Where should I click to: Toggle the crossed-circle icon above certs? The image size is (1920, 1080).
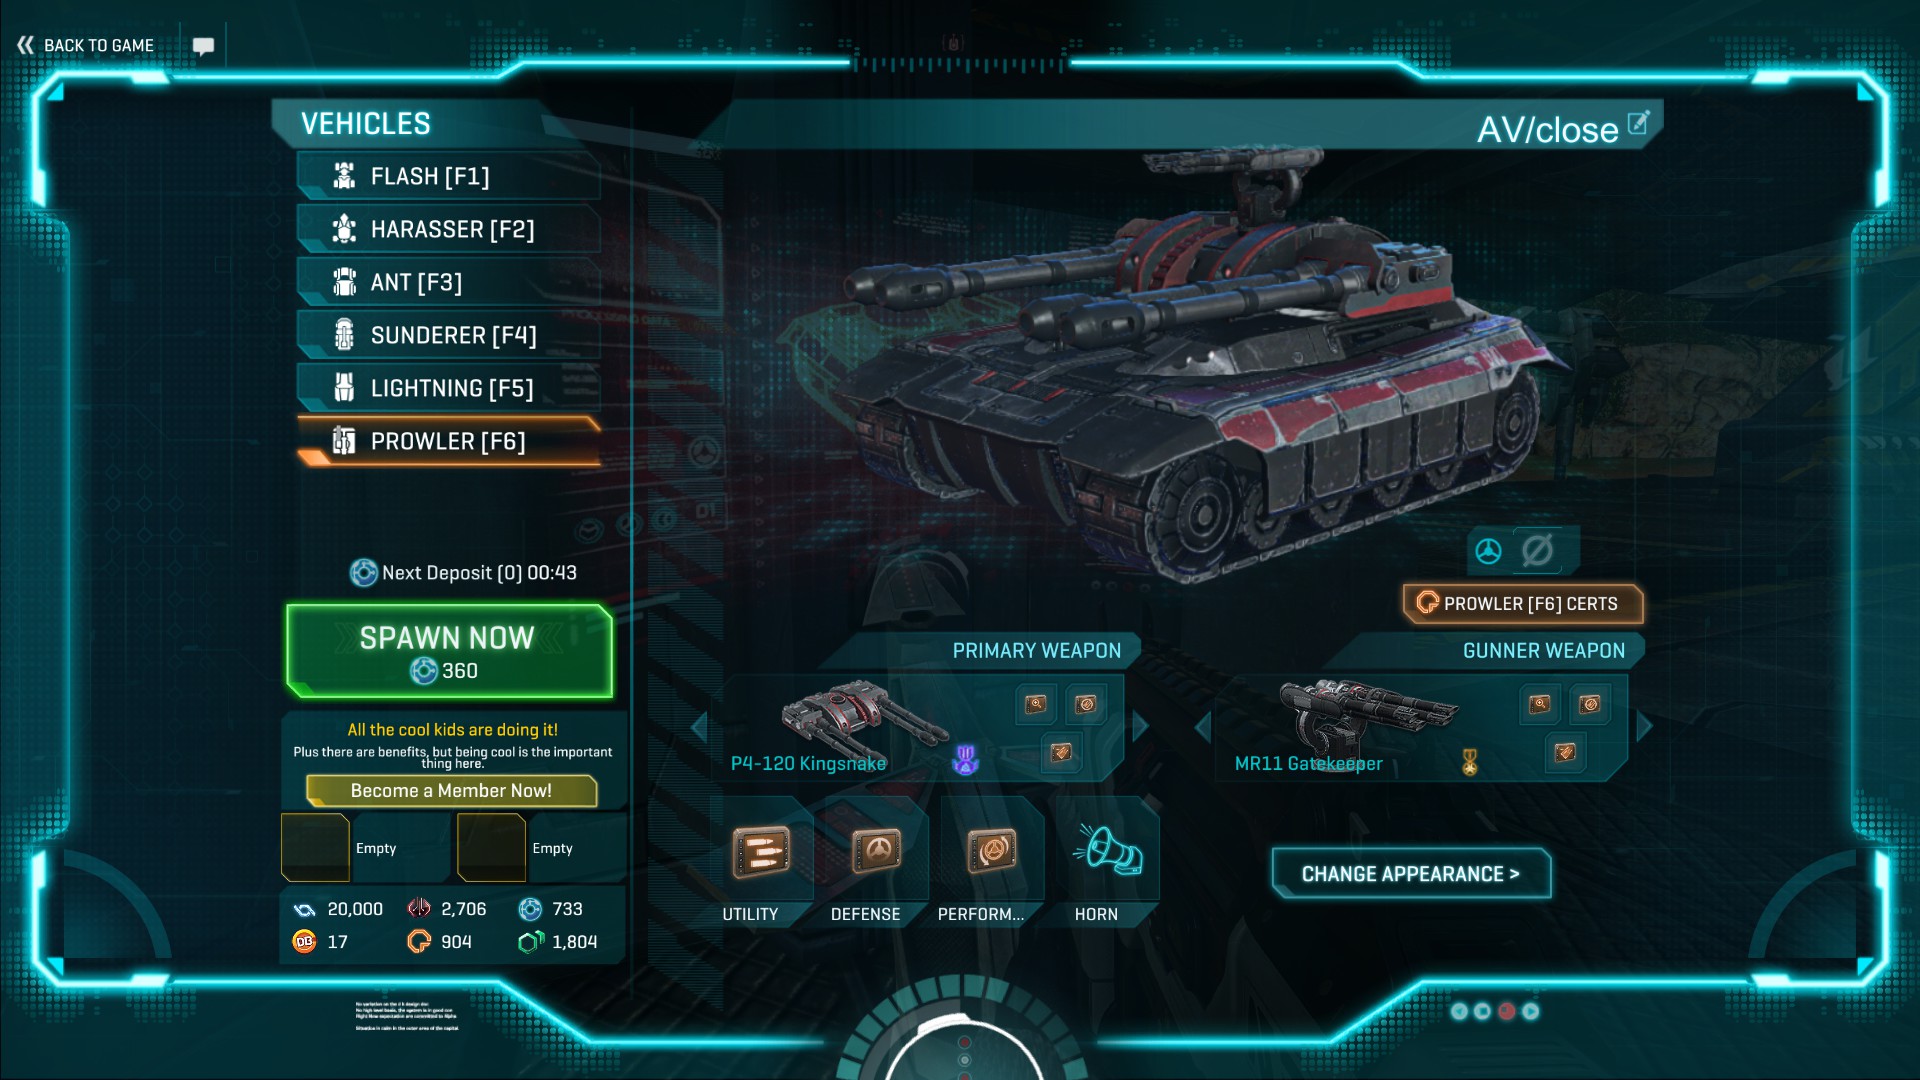tap(1537, 550)
